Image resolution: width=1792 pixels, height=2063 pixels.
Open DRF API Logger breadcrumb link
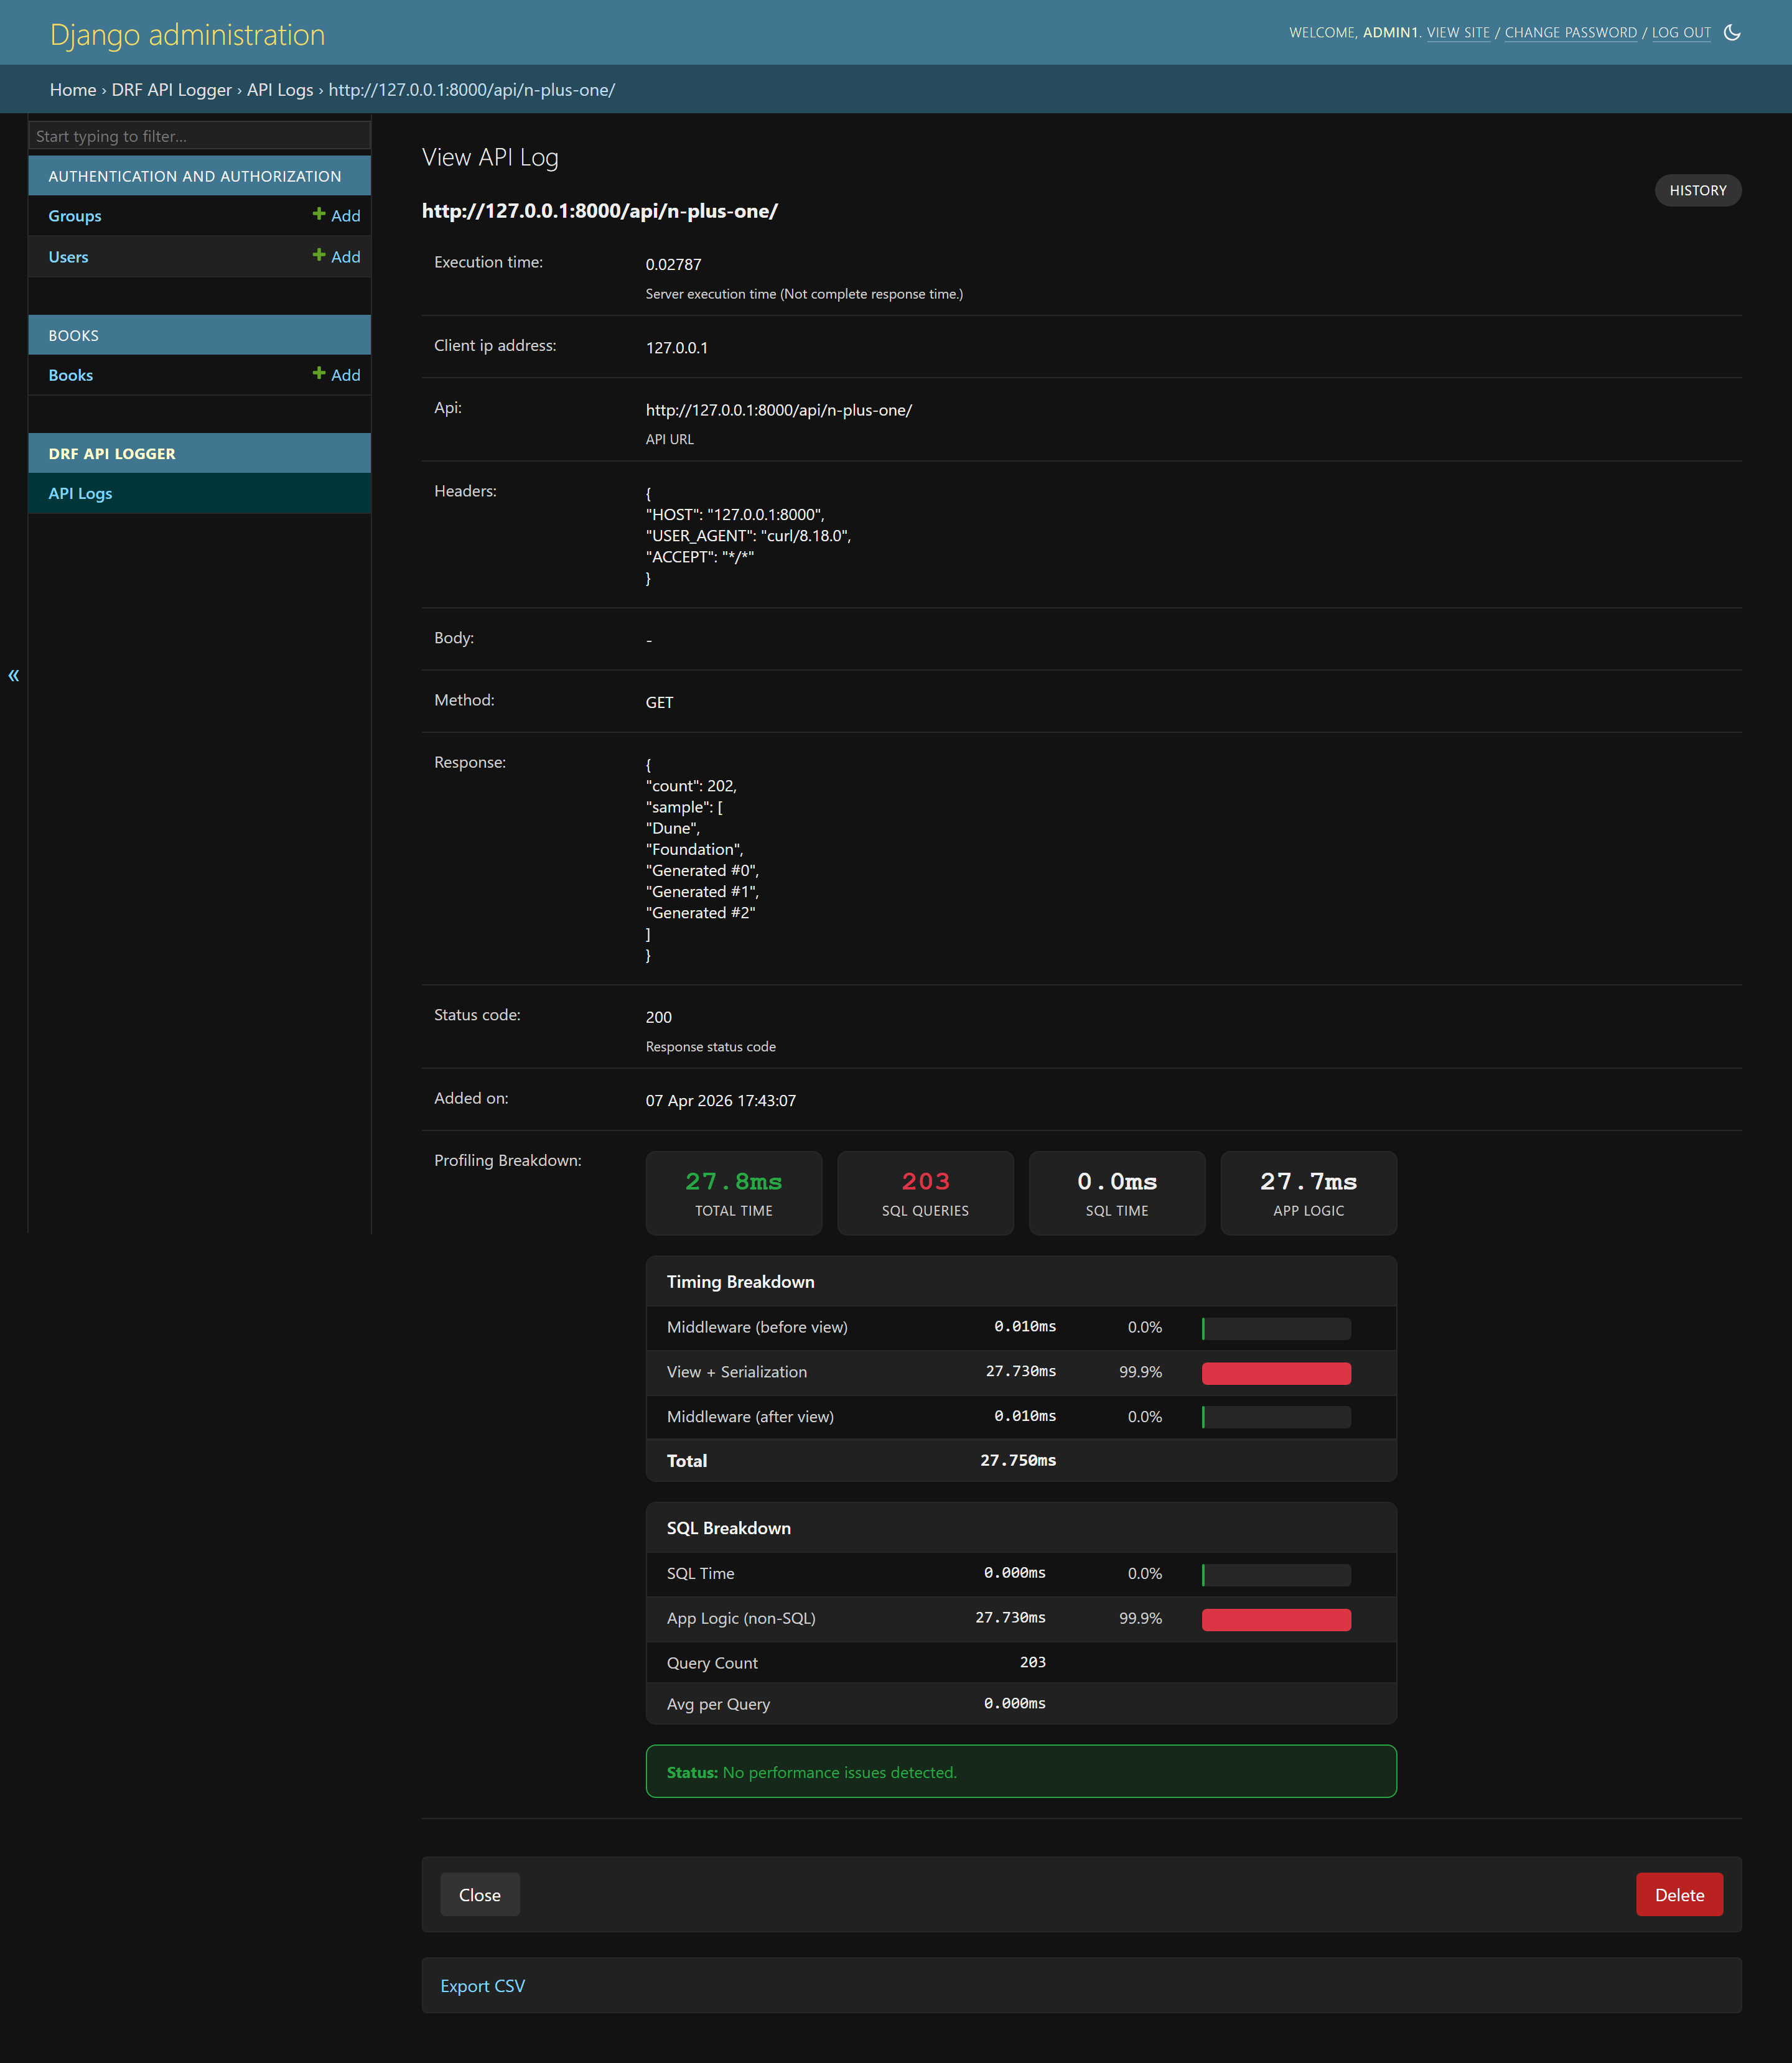[171, 90]
